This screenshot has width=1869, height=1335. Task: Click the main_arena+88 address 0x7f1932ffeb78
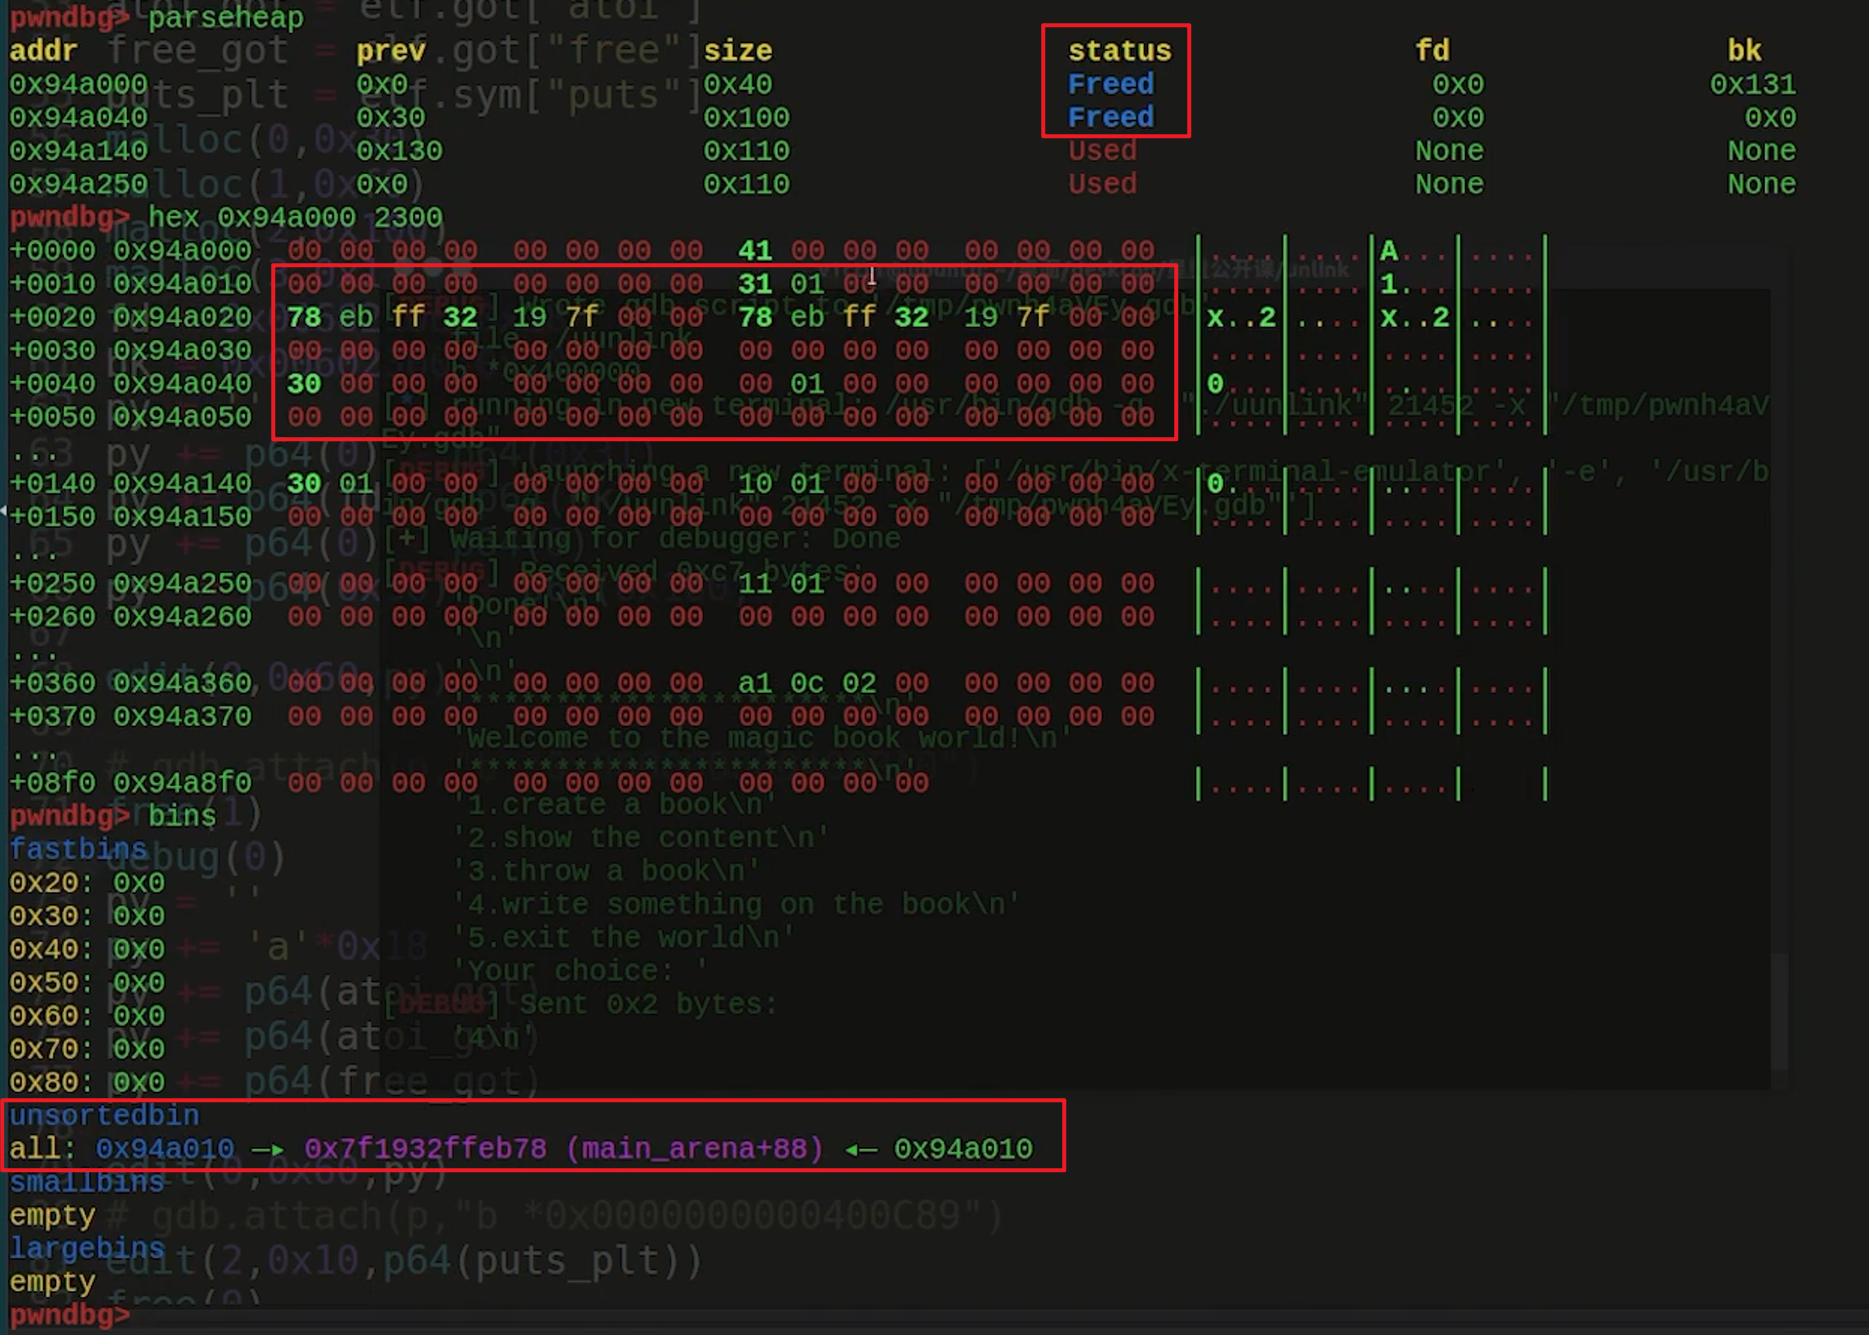[425, 1148]
